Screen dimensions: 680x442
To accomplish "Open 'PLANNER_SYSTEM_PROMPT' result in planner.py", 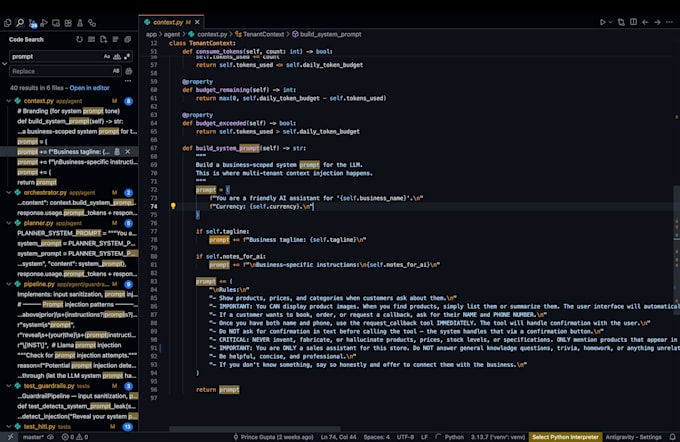I will click(x=74, y=233).
